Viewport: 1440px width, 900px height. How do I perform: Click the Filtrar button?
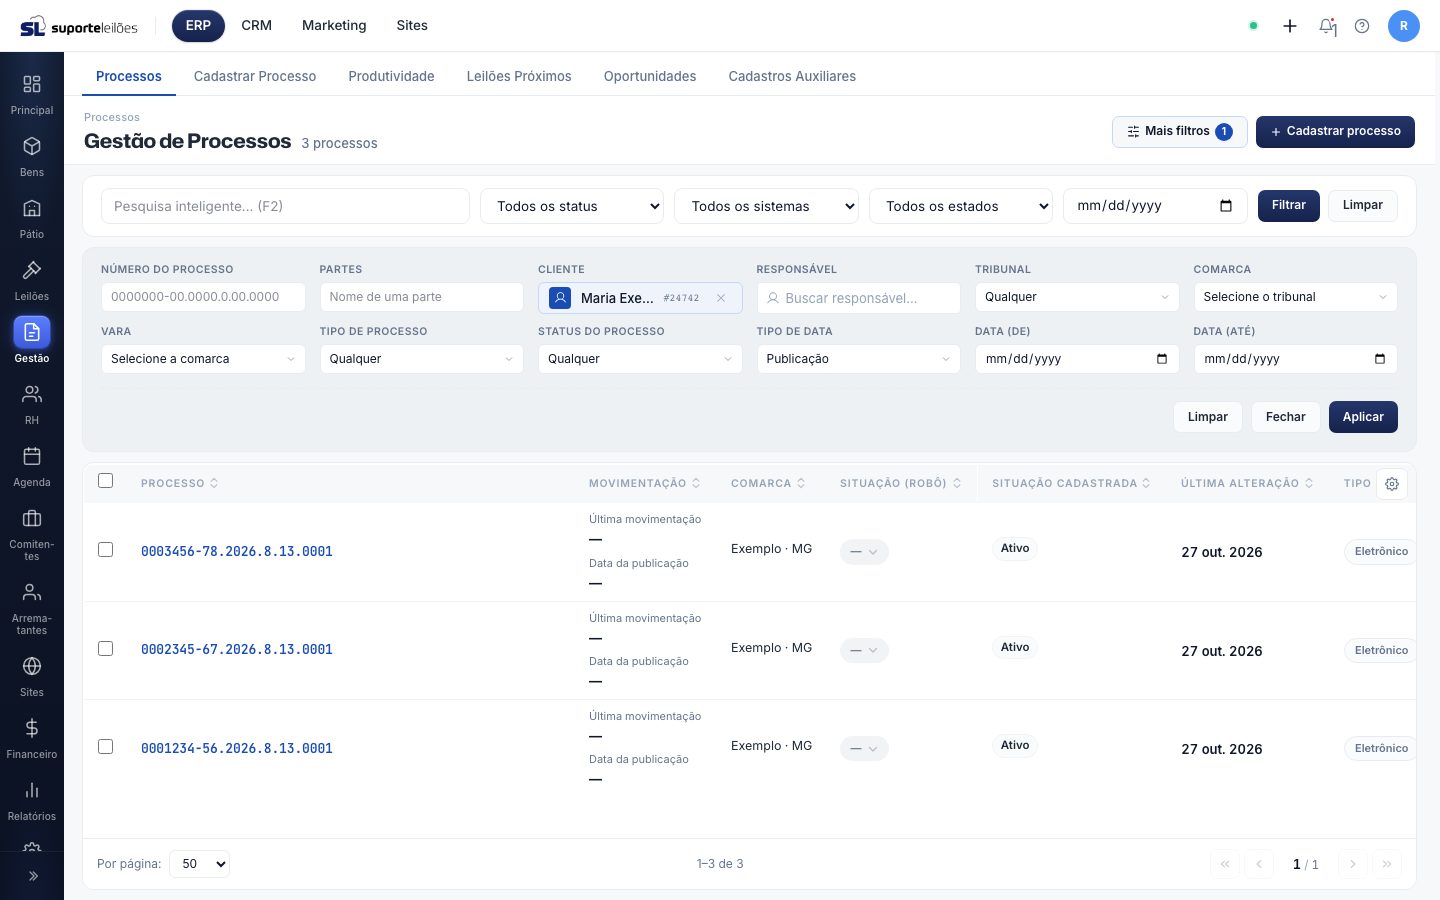(x=1289, y=206)
